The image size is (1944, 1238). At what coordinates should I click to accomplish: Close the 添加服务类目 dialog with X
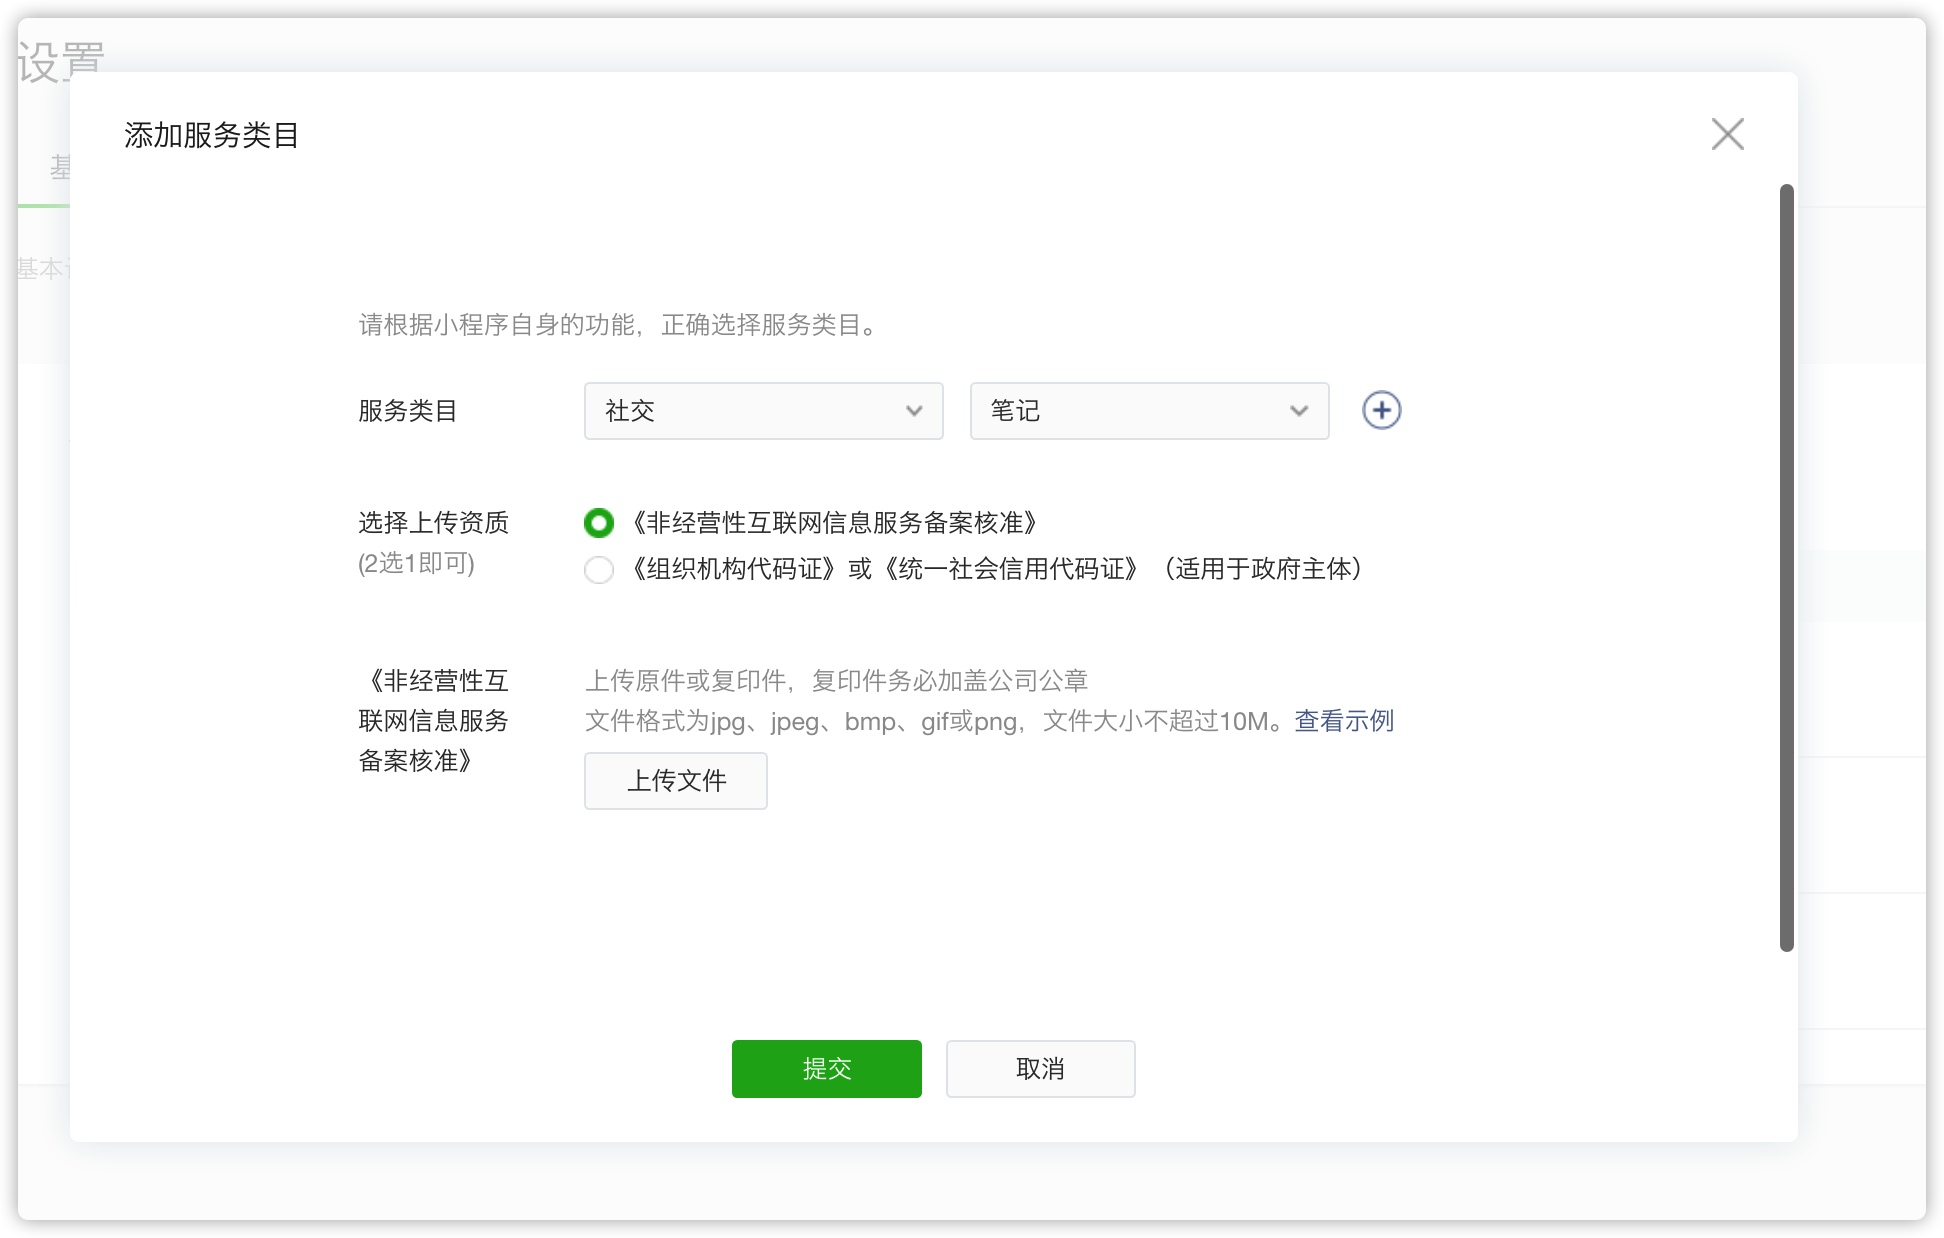(x=1727, y=134)
